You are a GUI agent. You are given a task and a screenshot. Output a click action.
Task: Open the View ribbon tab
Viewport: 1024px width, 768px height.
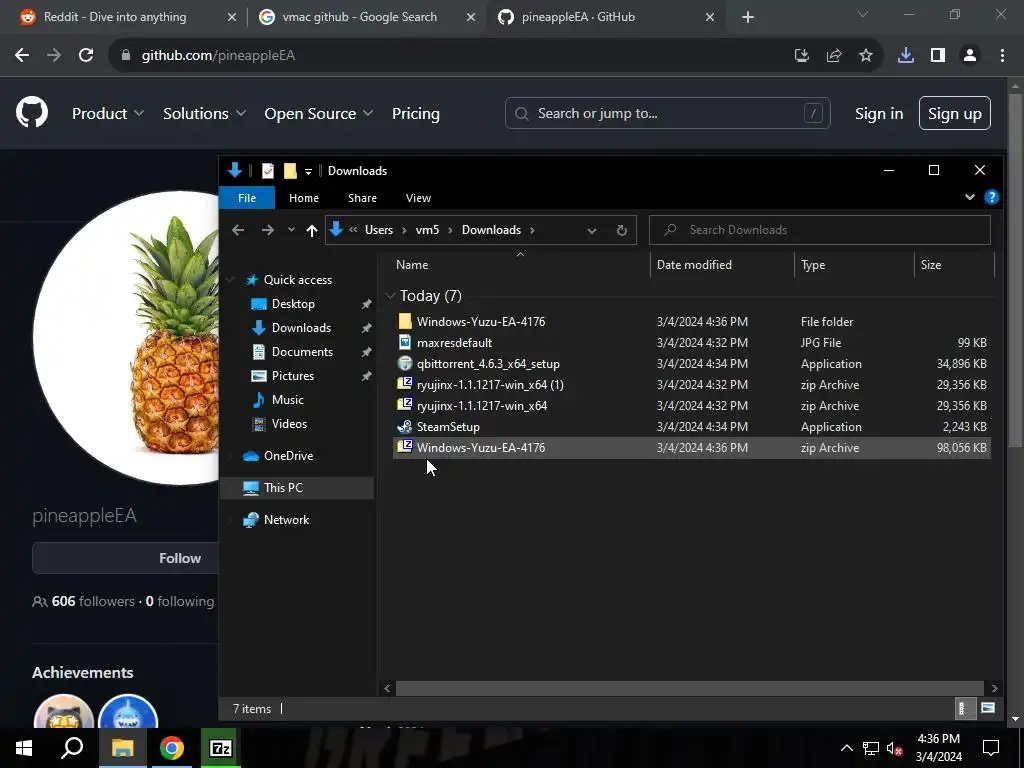[x=418, y=198]
